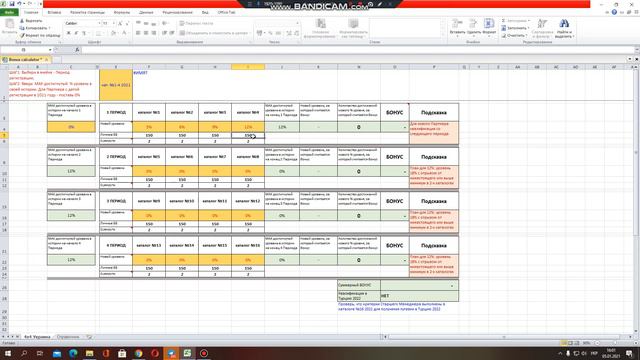The height and width of the screenshot is (360, 640).
Task: Undo the last action in Excel
Action: [19, 4]
